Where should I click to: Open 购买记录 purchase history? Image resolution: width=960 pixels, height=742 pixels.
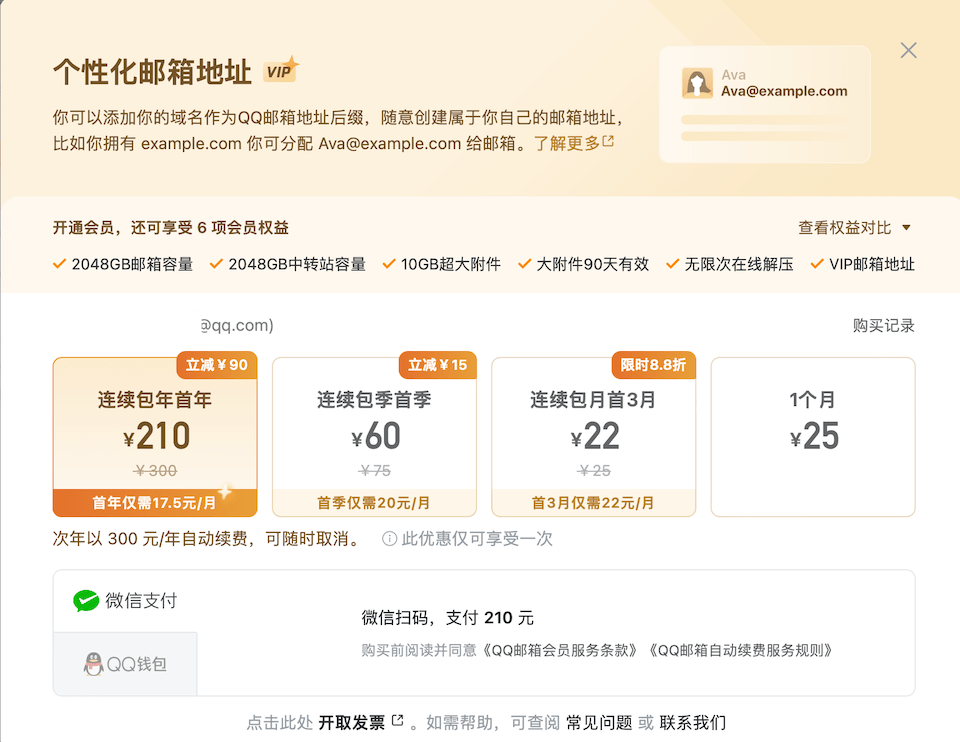click(x=883, y=325)
